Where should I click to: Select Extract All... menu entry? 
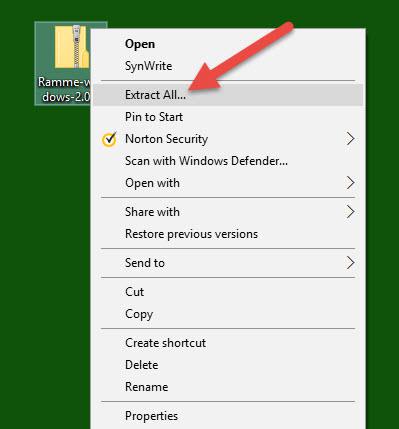pos(228,95)
